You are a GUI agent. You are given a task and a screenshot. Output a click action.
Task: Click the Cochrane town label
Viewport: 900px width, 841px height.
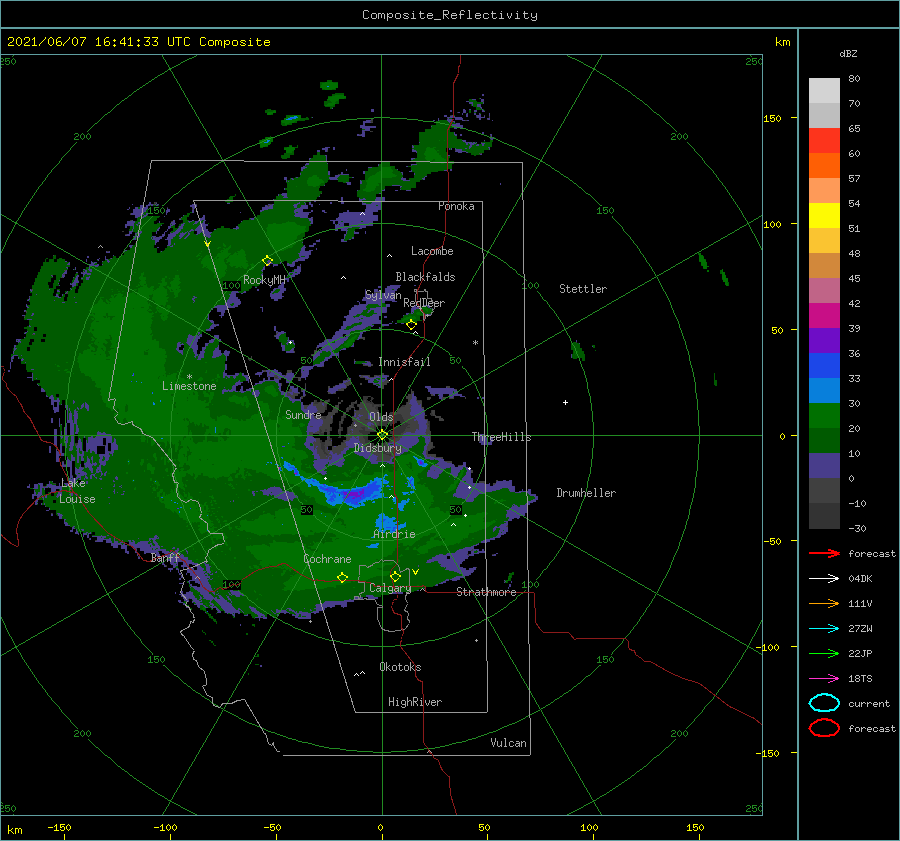[327, 559]
